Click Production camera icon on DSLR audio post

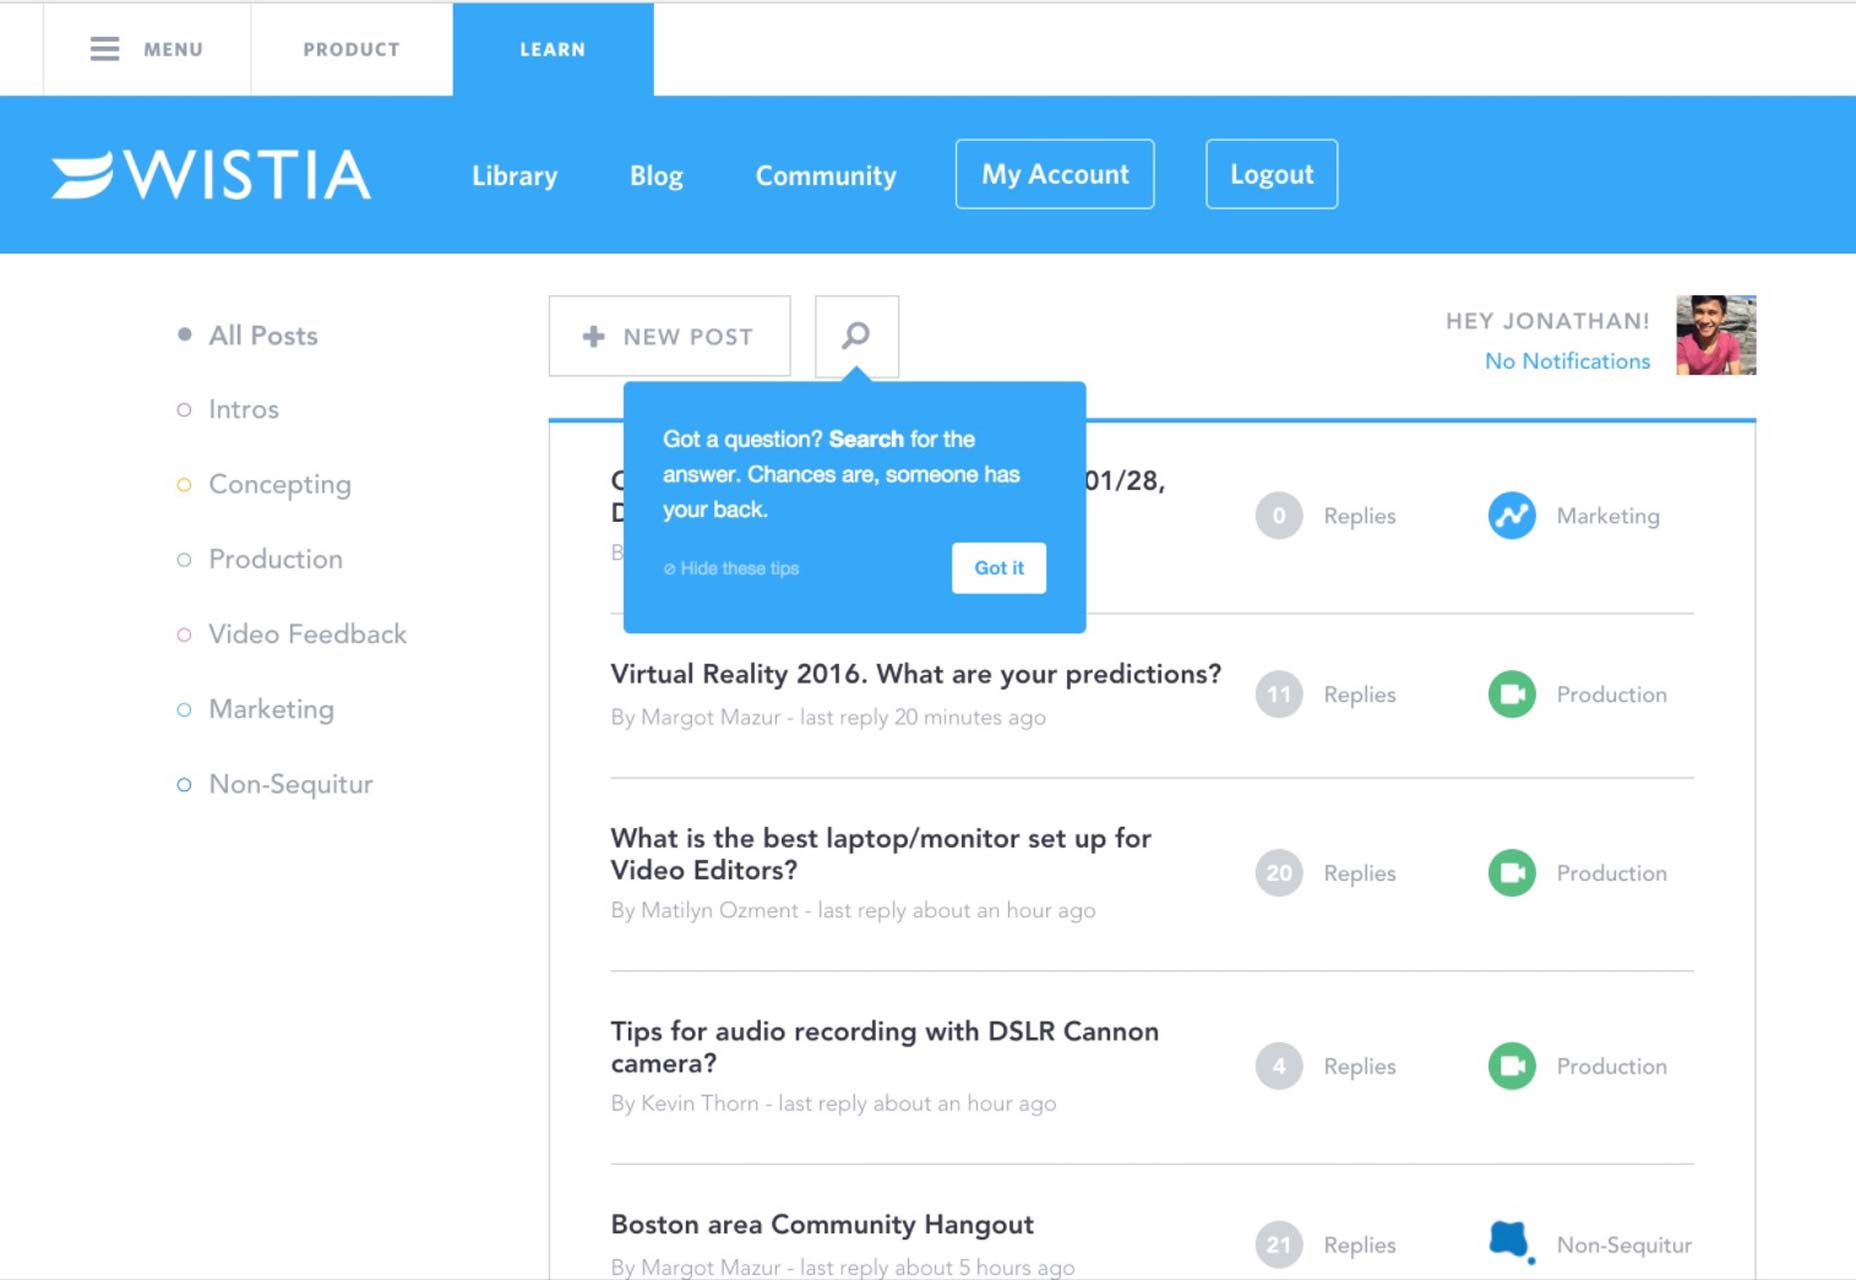coord(1512,1066)
